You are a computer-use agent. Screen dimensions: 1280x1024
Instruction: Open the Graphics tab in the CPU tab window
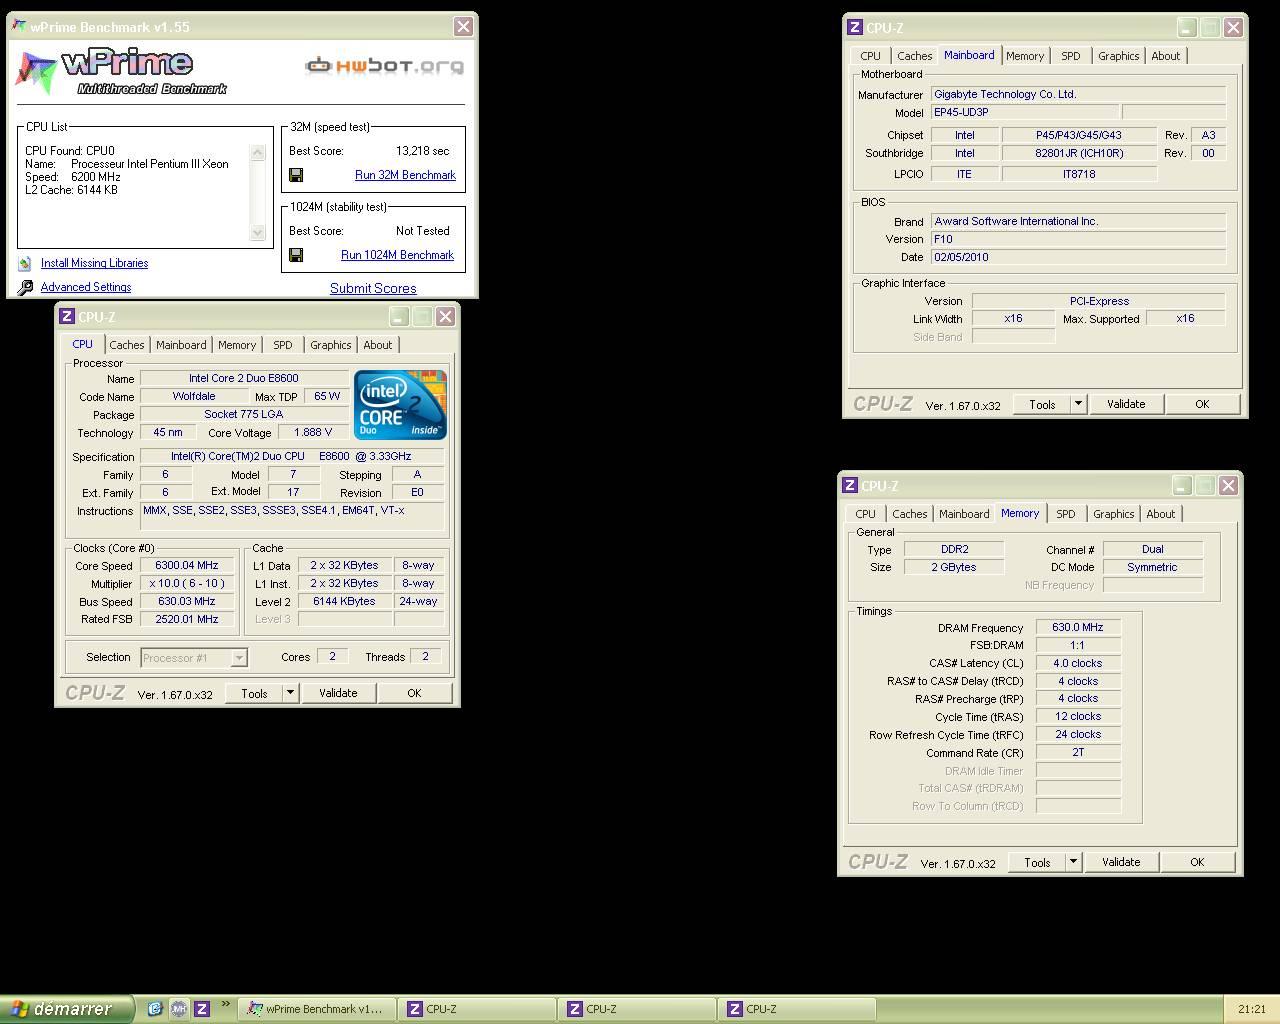[x=331, y=345]
